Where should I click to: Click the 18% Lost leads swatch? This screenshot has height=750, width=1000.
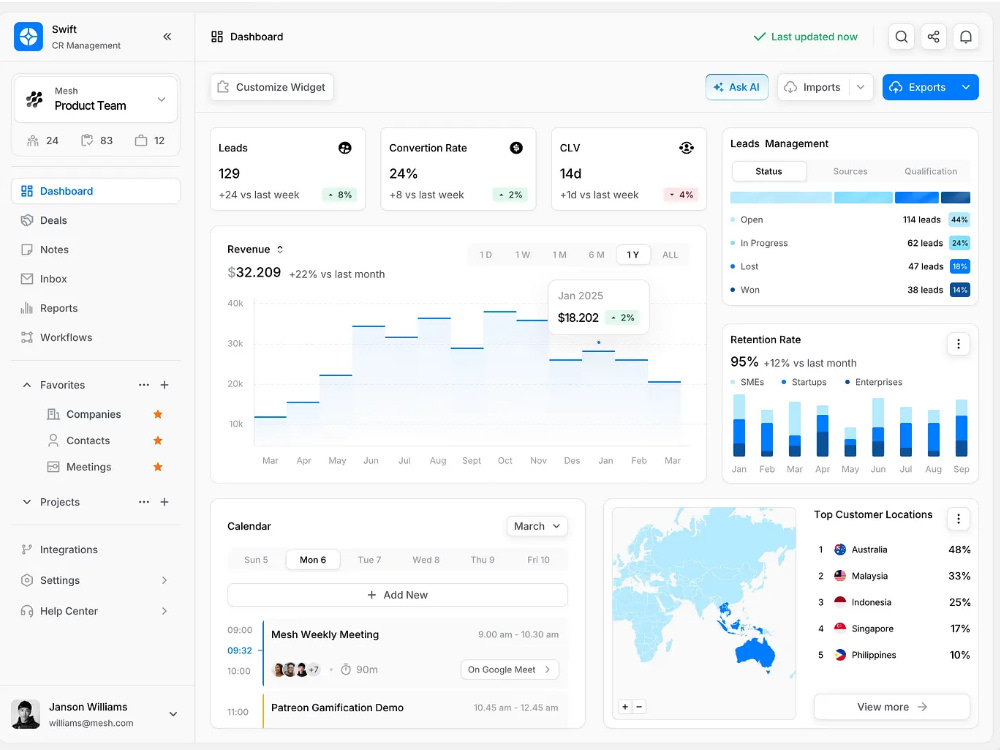click(x=959, y=267)
